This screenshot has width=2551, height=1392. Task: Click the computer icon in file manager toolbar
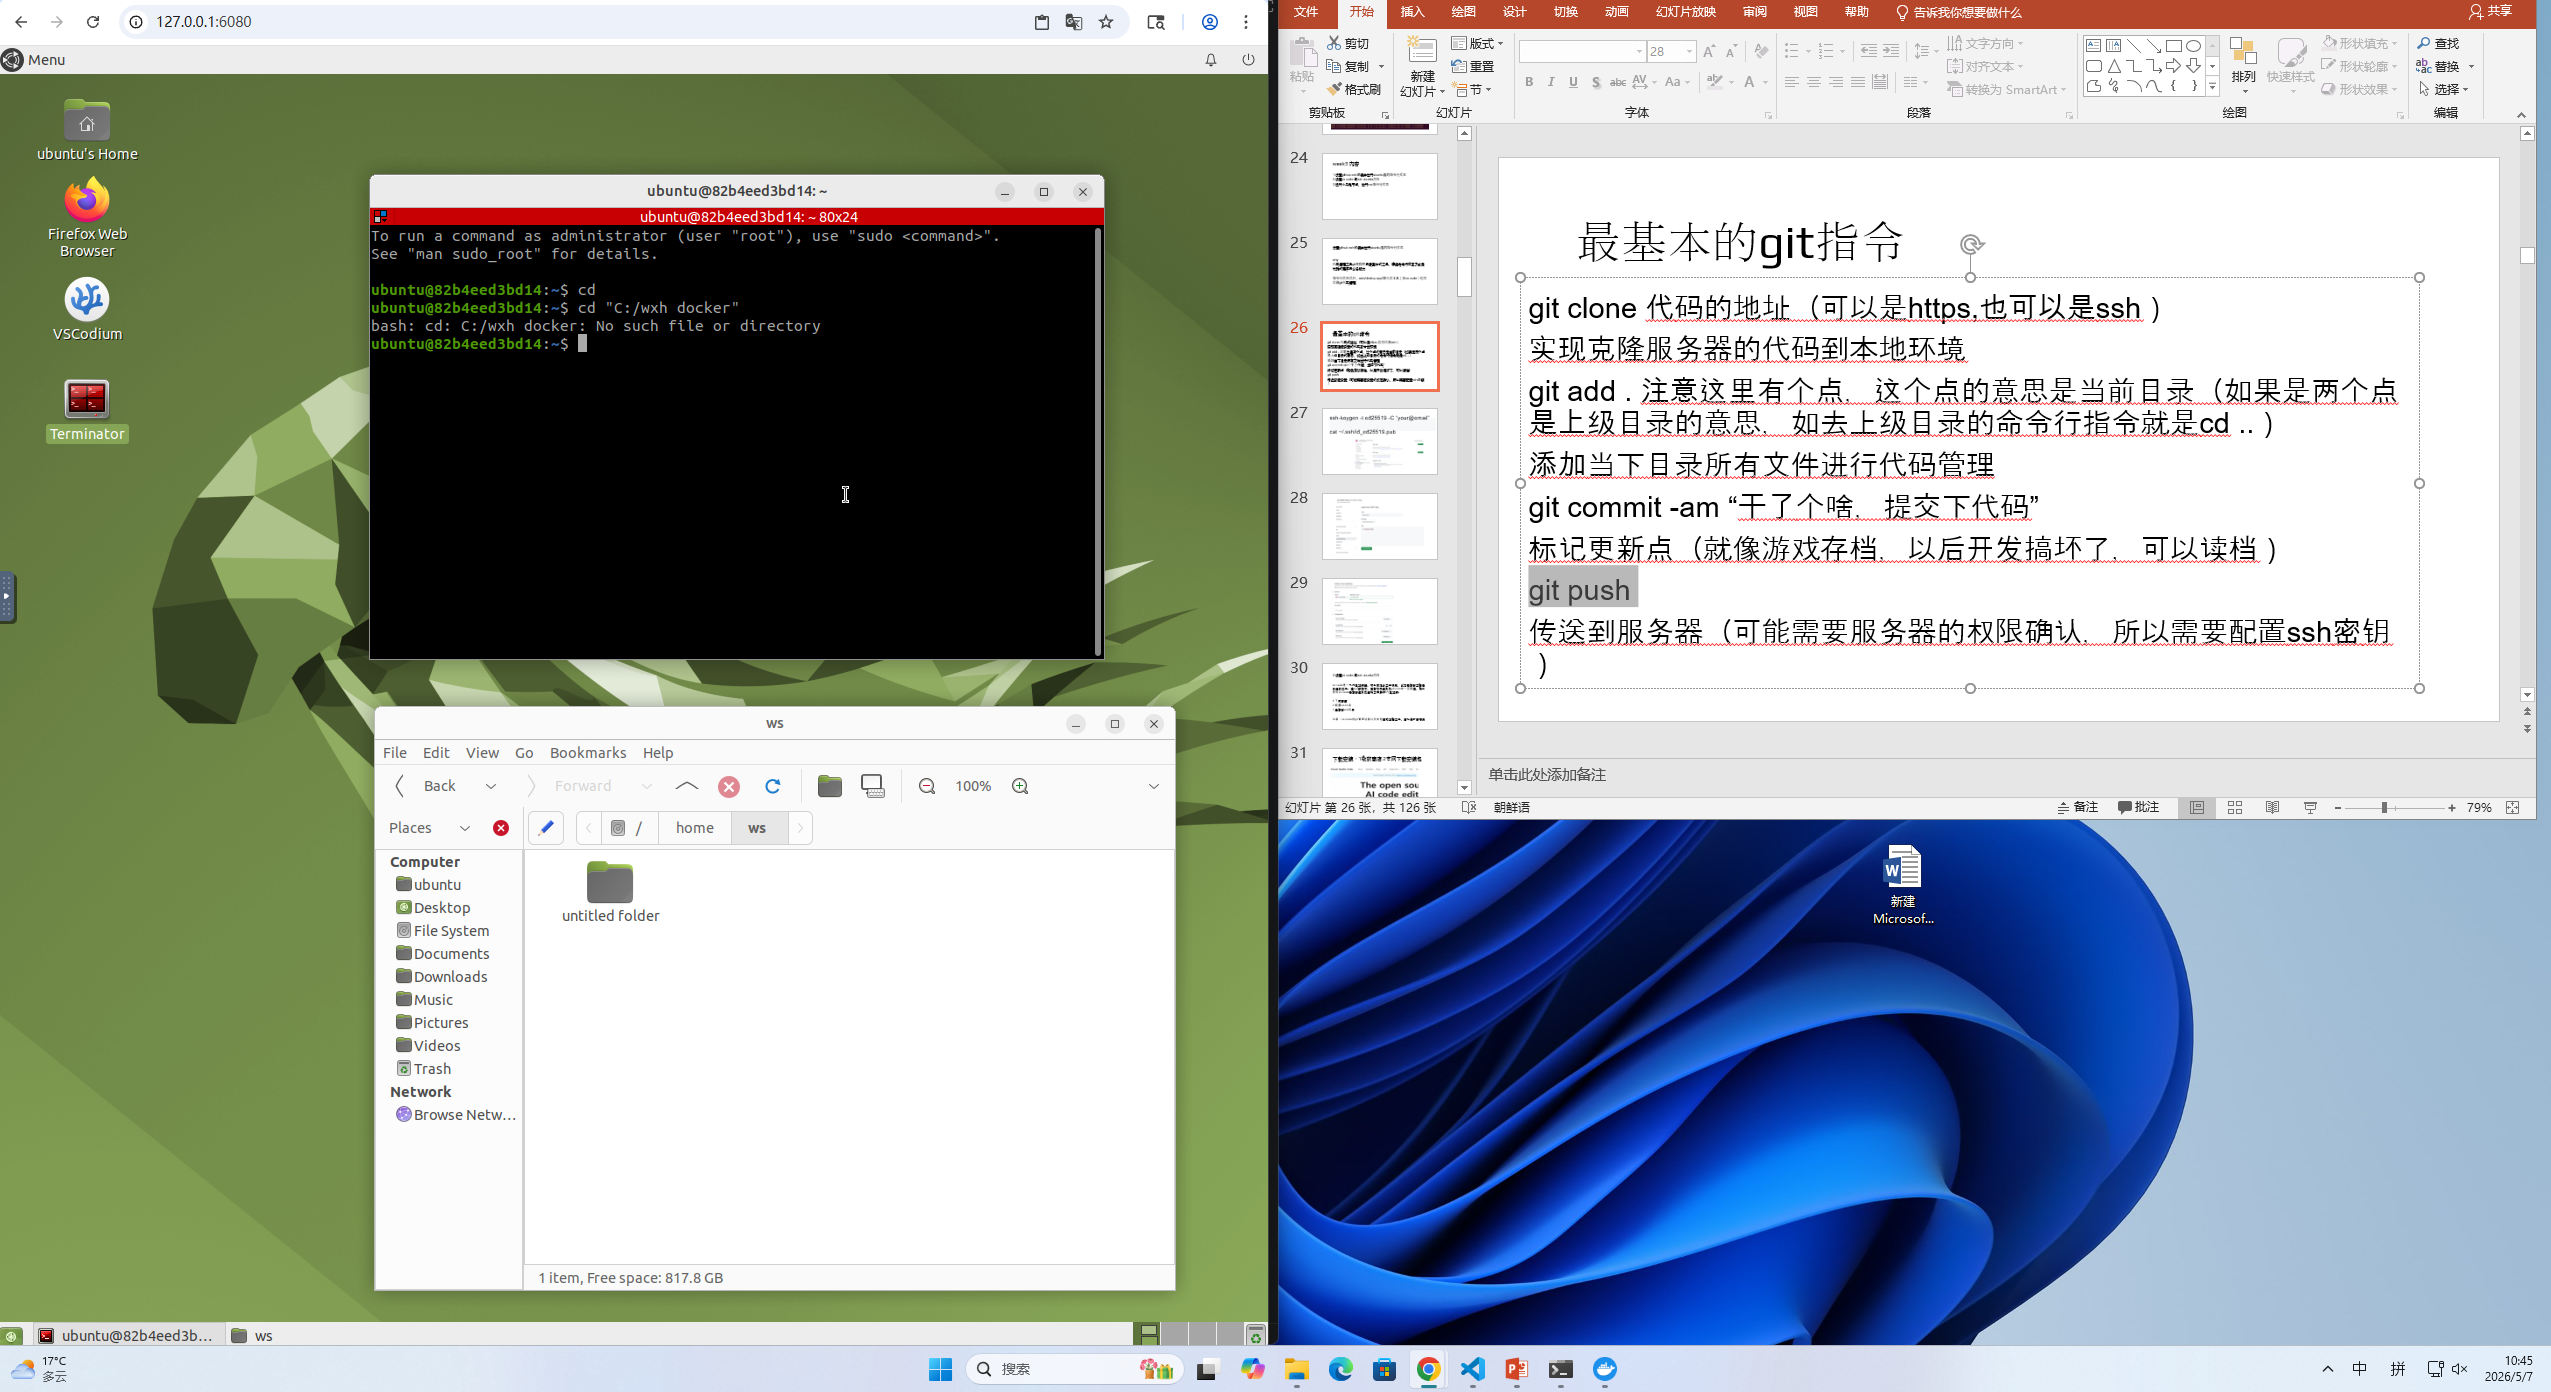point(872,786)
